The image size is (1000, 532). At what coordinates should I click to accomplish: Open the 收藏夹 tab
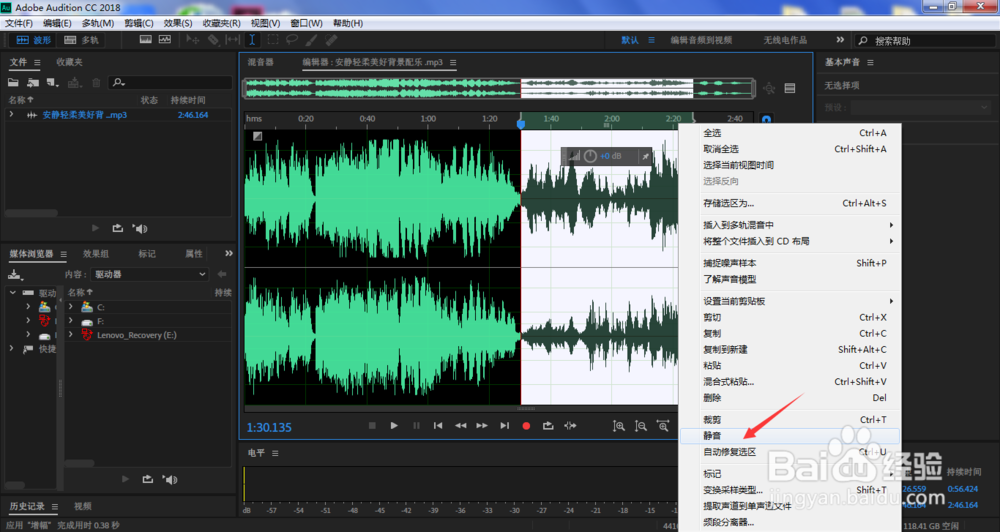tap(69, 62)
